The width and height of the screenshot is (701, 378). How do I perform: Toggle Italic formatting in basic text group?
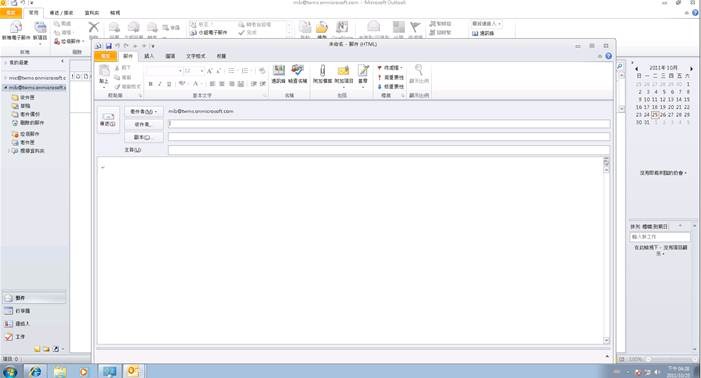160,84
